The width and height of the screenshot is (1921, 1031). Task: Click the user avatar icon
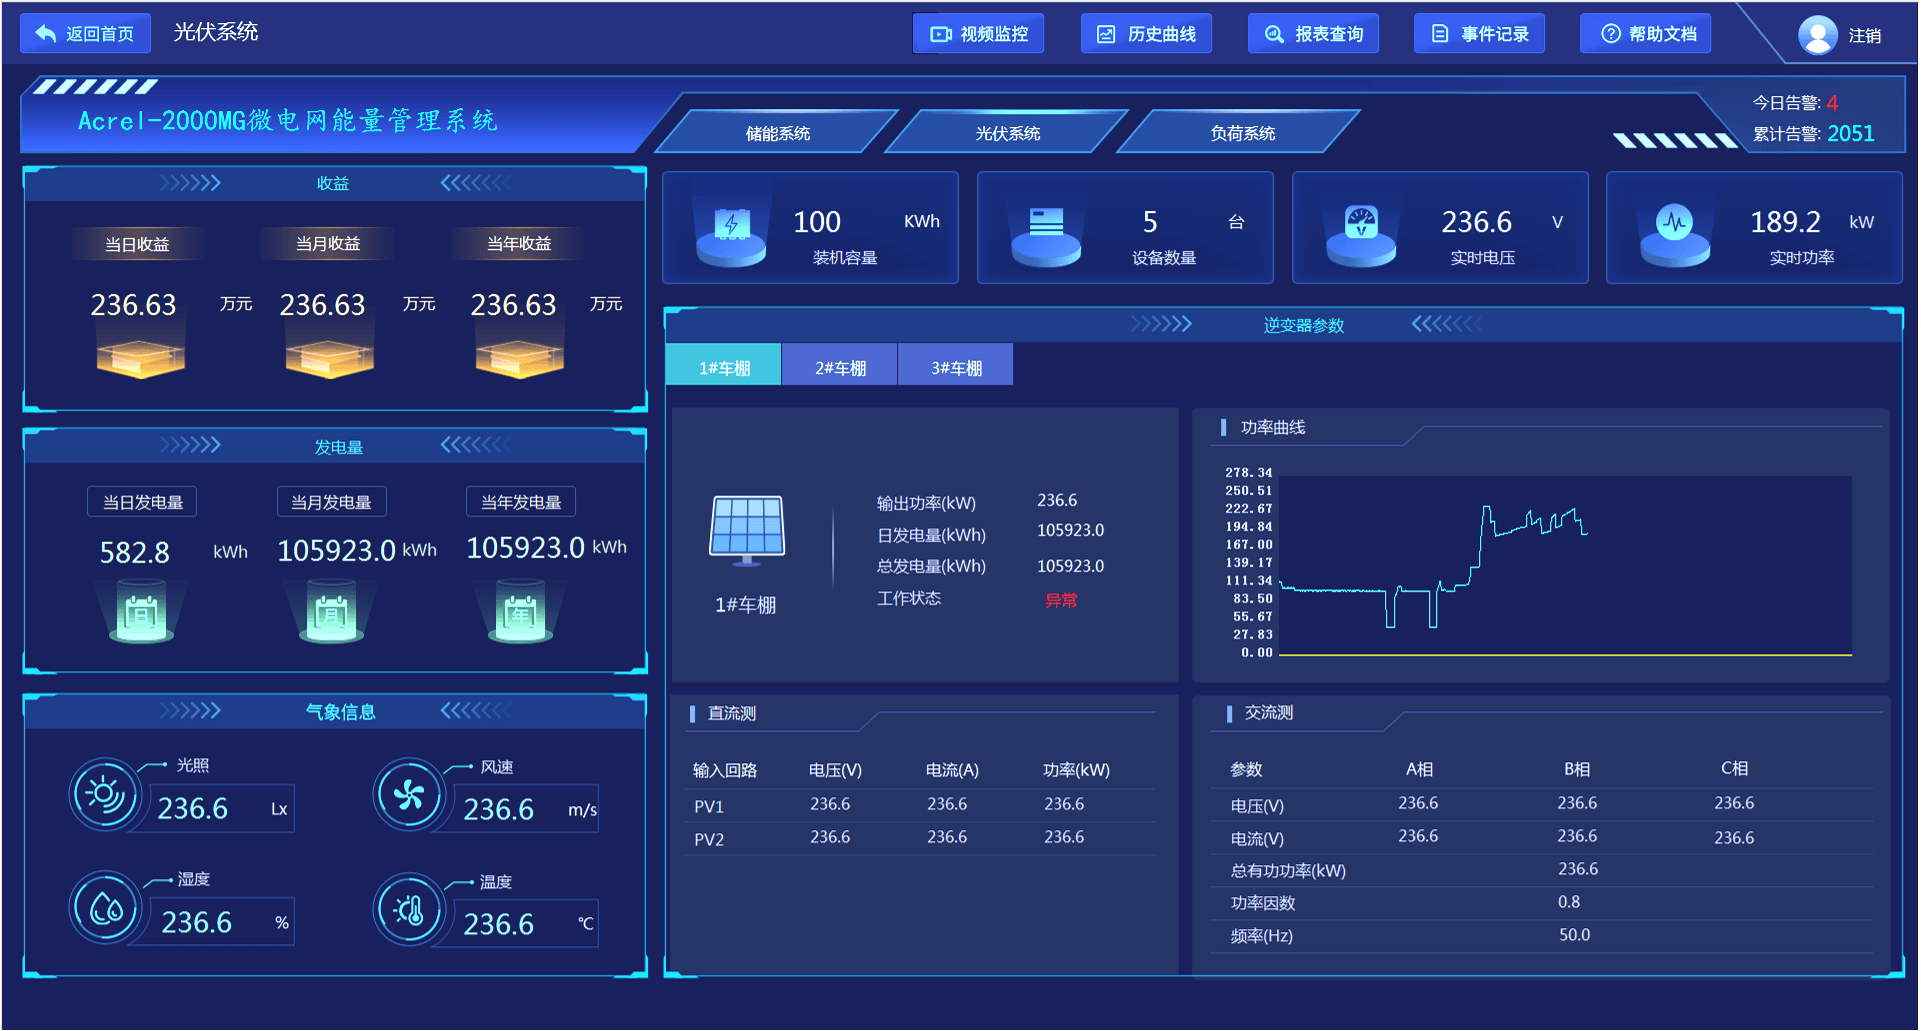pos(1817,35)
